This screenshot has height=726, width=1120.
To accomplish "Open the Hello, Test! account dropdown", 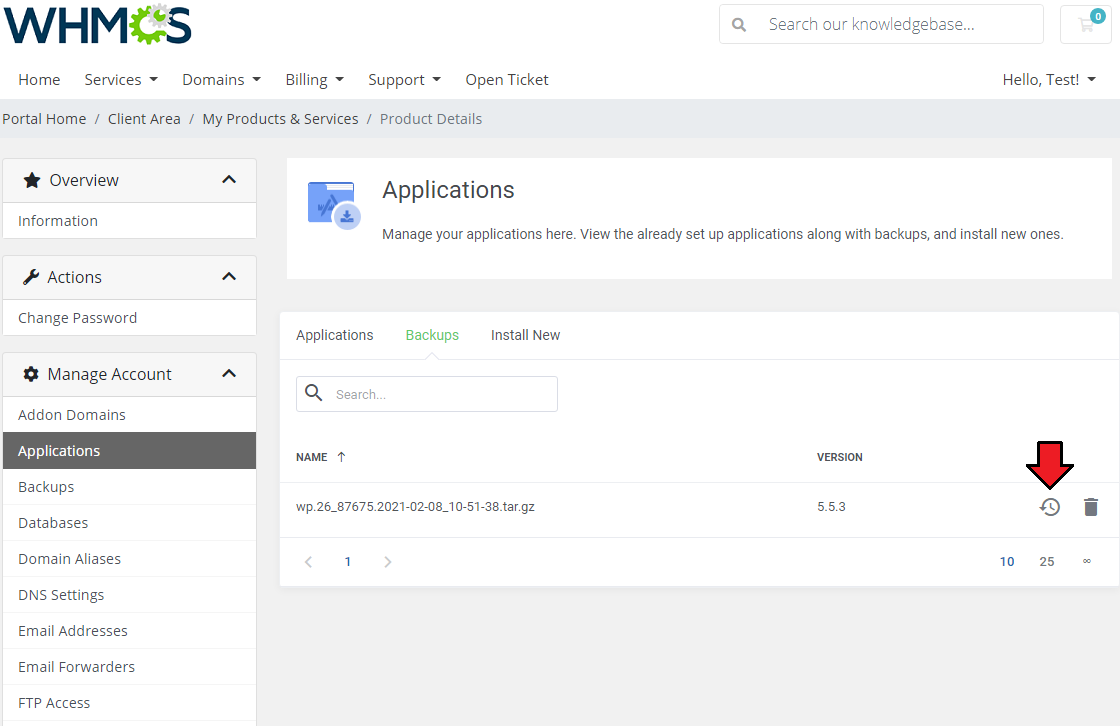I will [1049, 79].
